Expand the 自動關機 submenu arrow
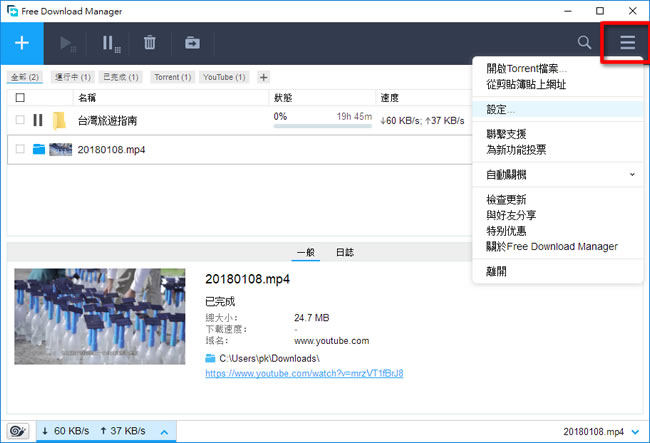The image size is (650, 443). click(632, 174)
